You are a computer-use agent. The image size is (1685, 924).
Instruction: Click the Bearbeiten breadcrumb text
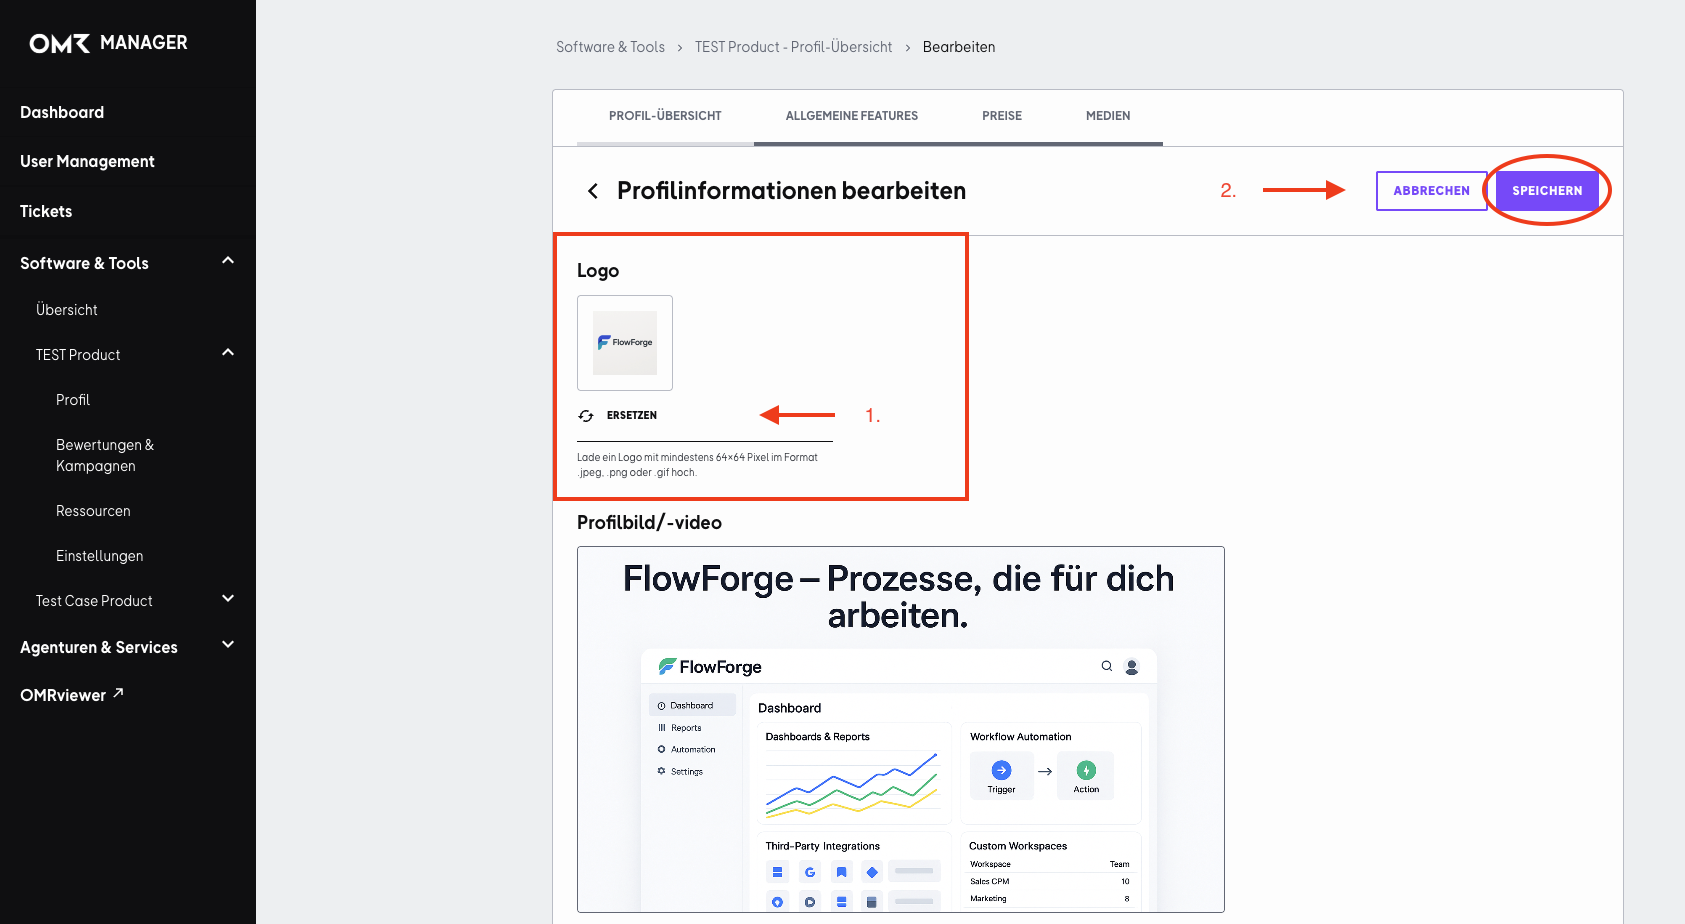pos(959,47)
